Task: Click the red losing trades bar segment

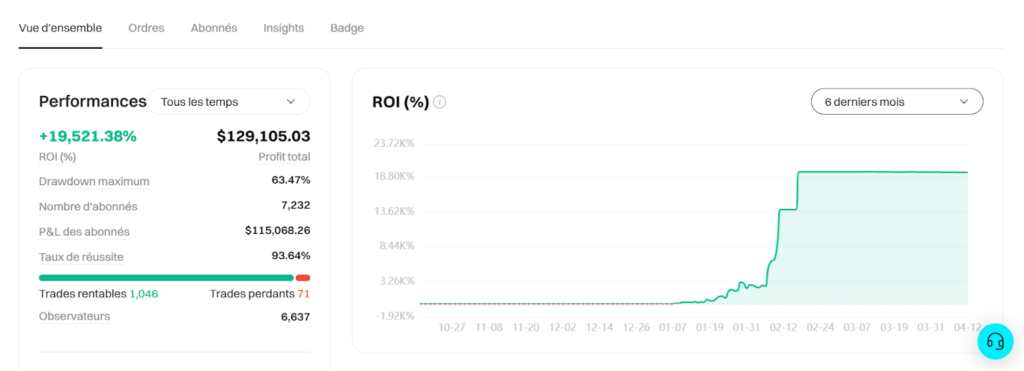Action: point(303,278)
